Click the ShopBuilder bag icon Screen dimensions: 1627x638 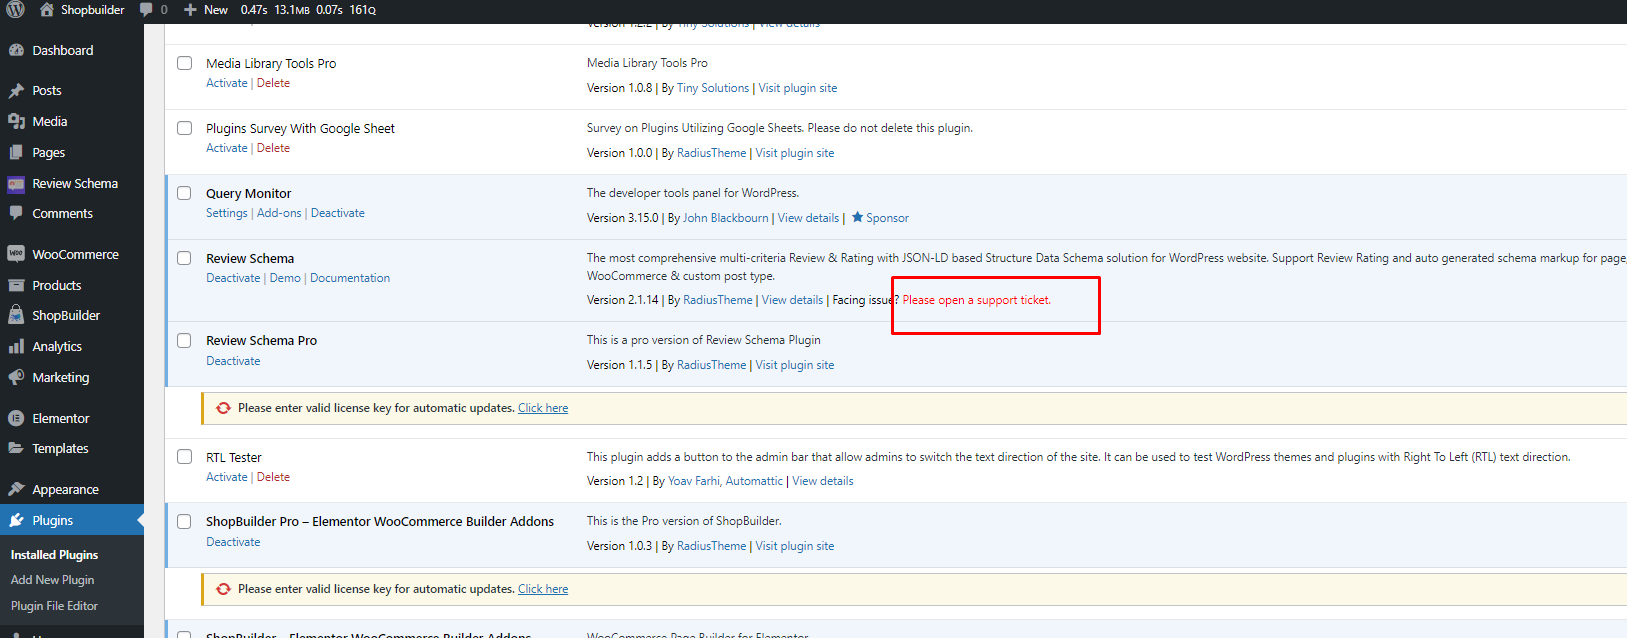point(16,315)
